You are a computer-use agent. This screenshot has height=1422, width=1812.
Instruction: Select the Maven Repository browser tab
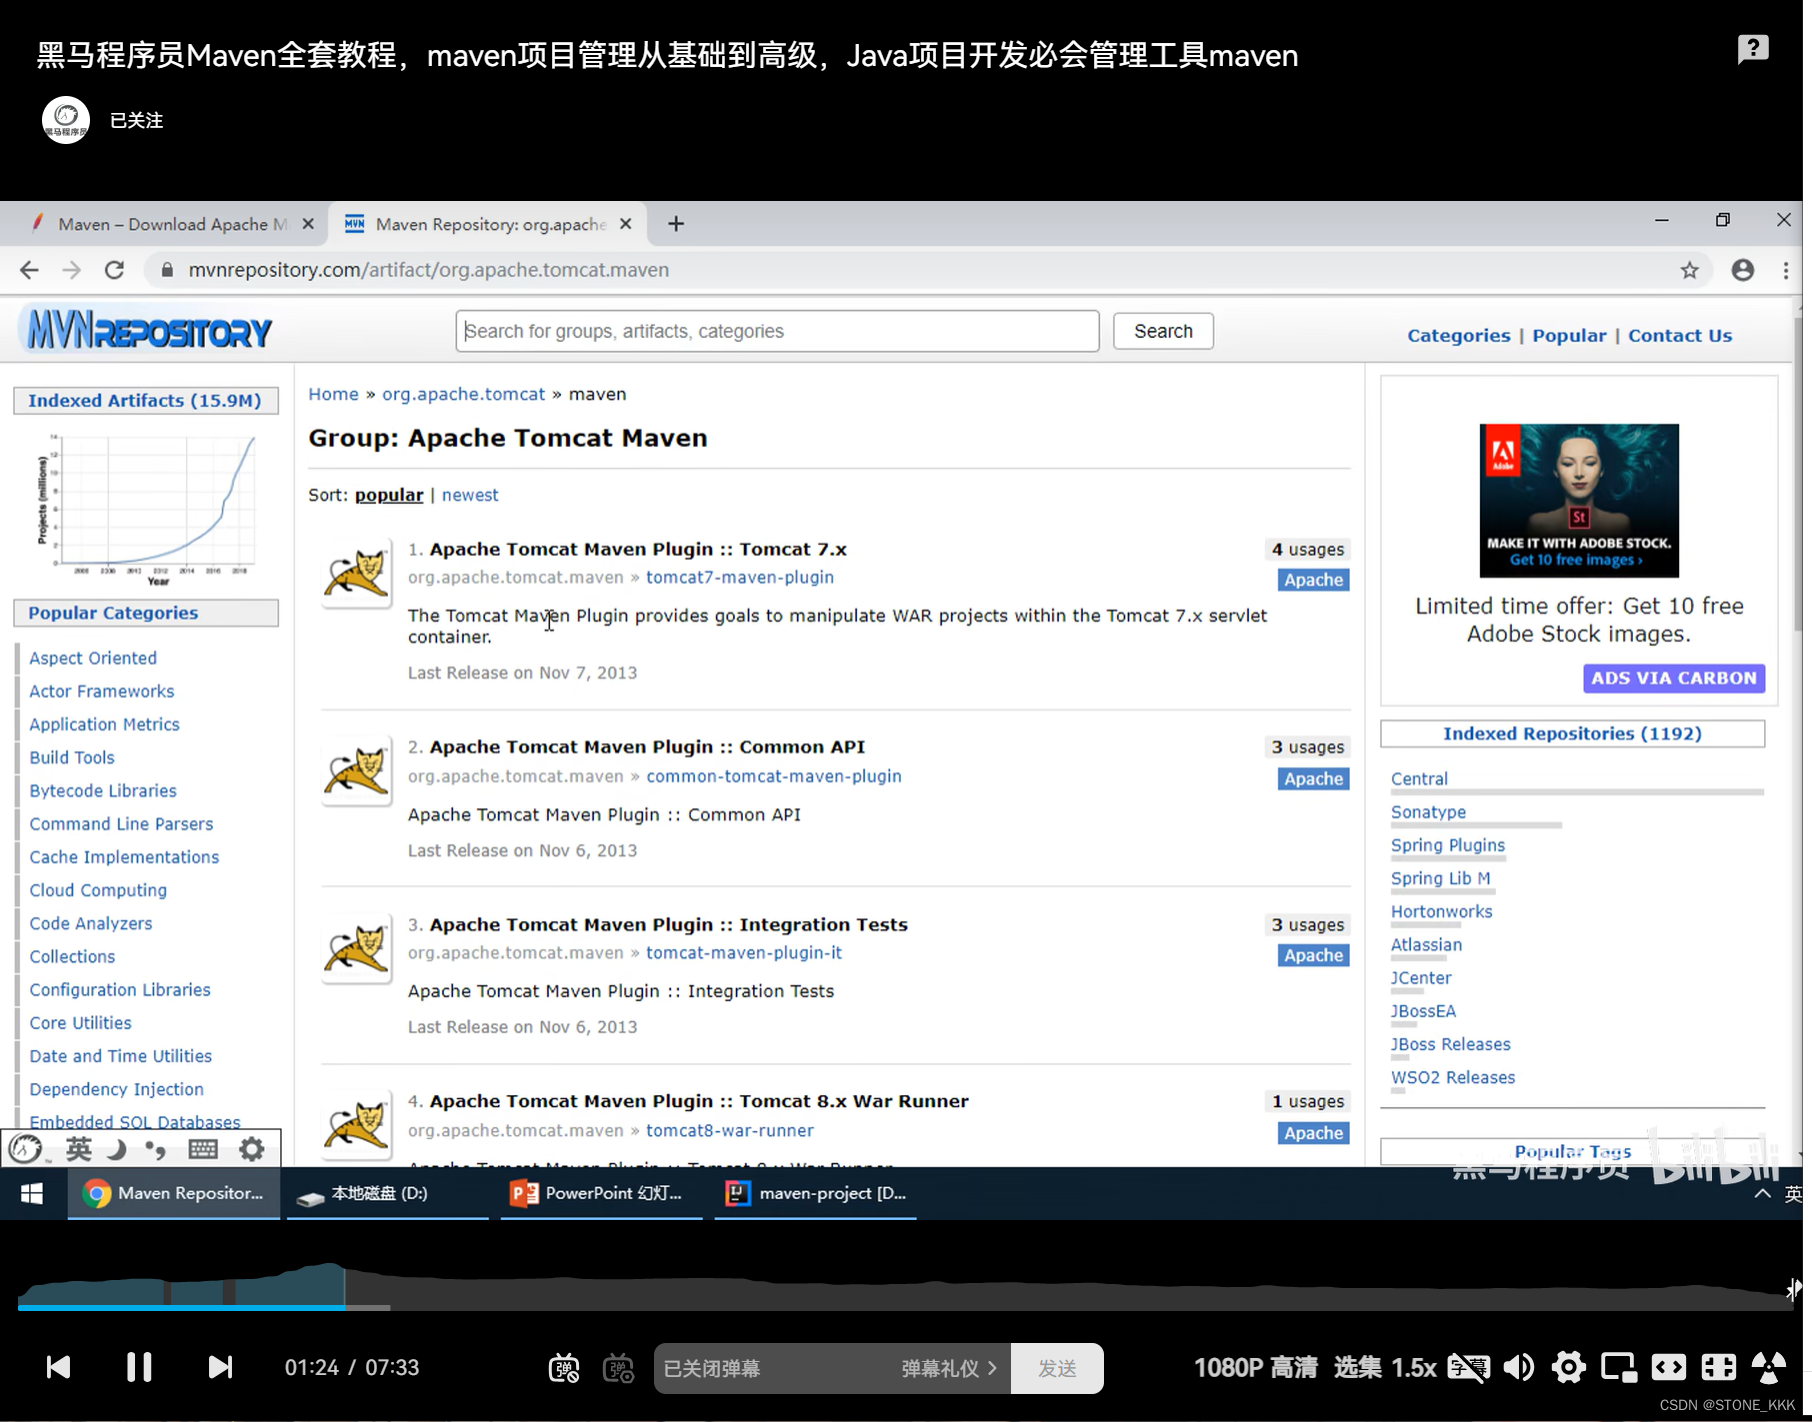pos(488,224)
